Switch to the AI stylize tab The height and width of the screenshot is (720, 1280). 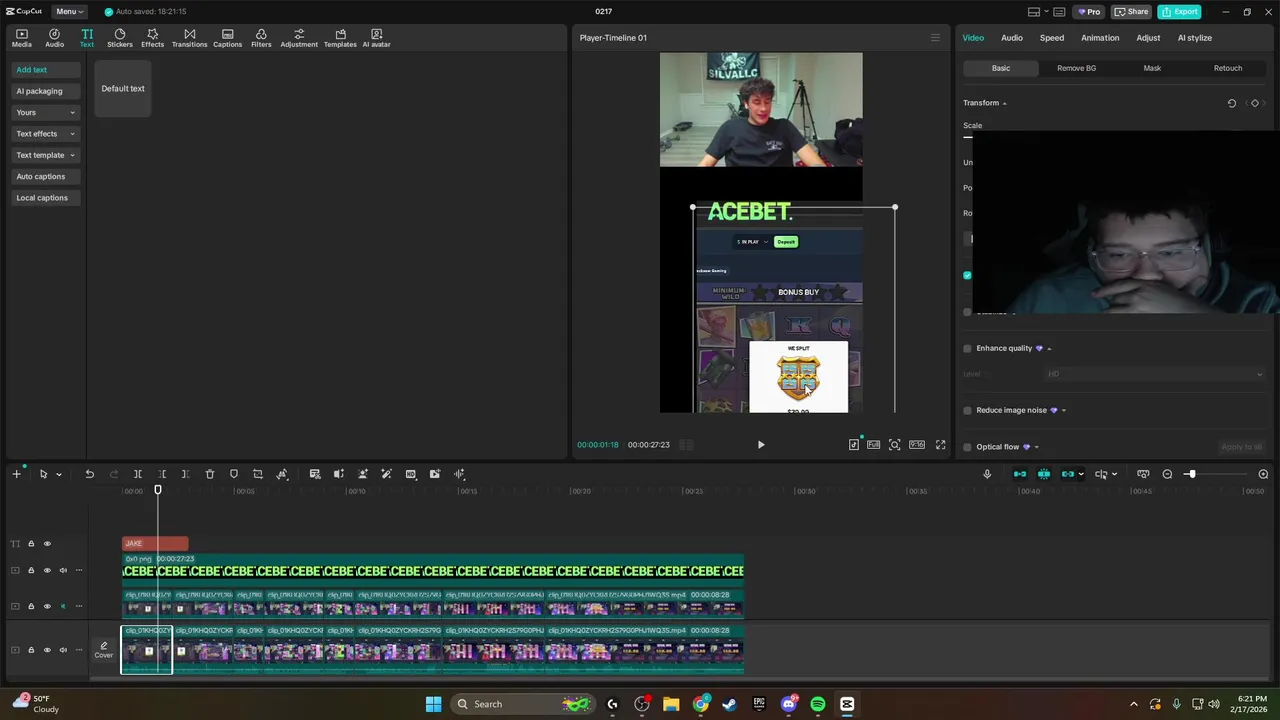1195,38
